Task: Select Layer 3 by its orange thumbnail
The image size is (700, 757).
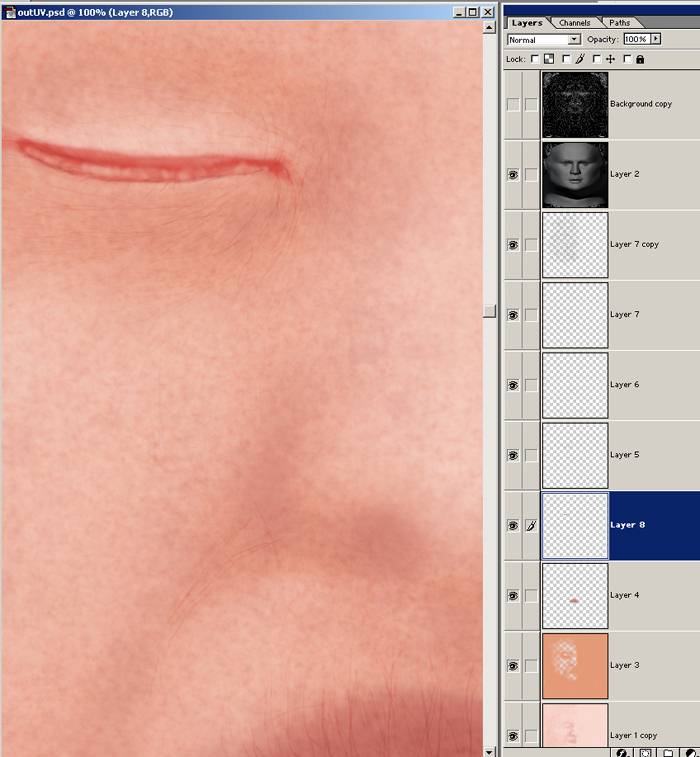Action: (575, 665)
